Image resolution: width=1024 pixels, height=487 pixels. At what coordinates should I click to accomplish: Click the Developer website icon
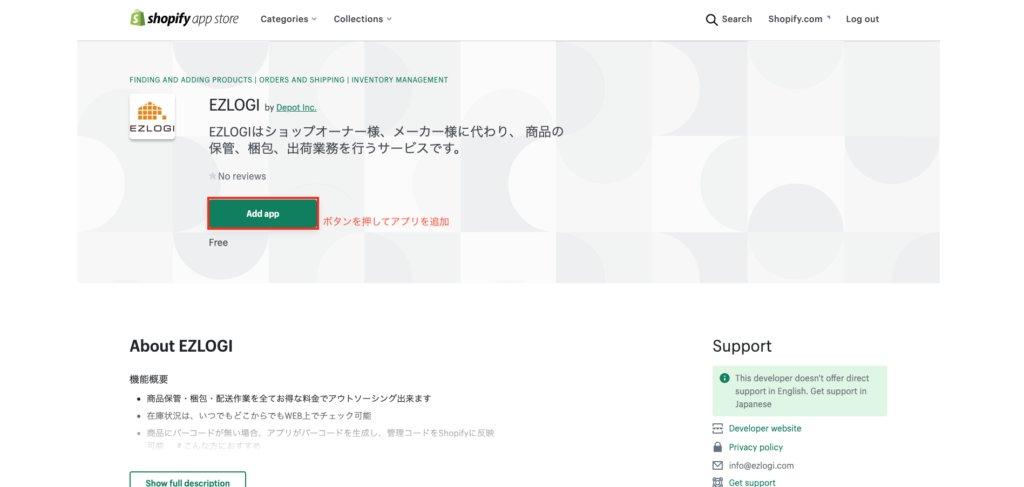click(717, 428)
